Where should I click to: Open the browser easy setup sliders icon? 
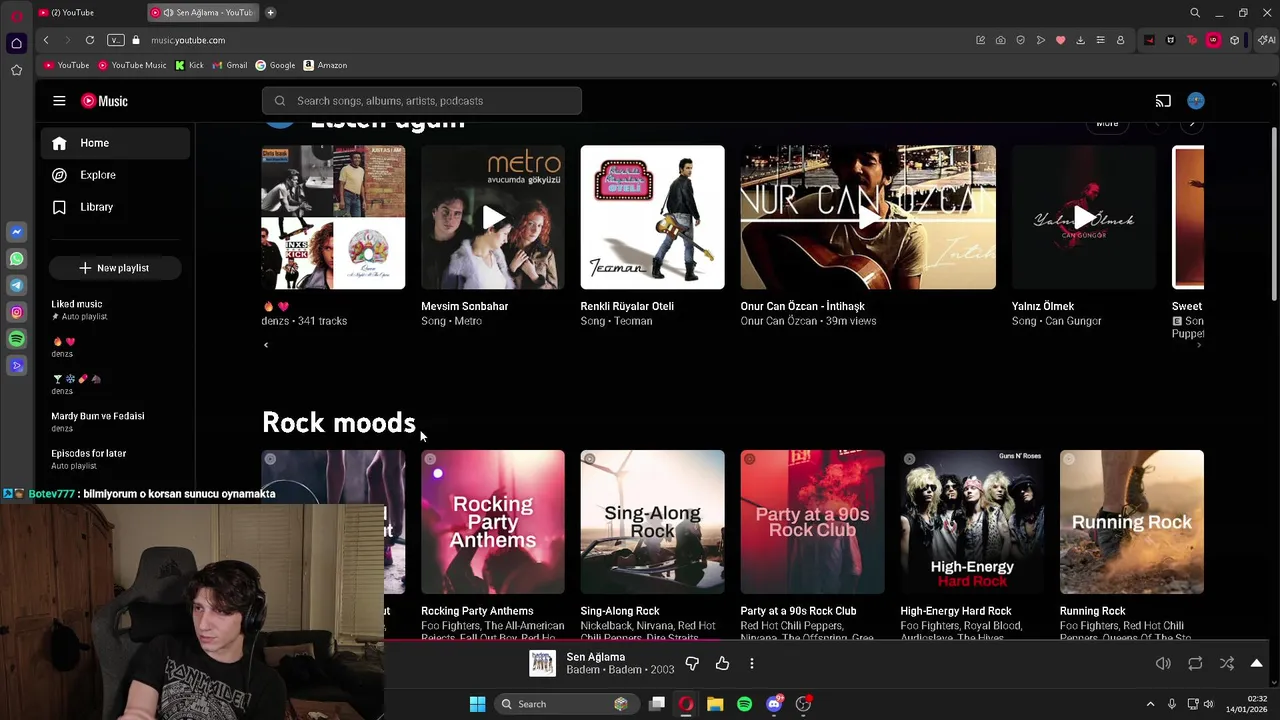(1100, 40)
